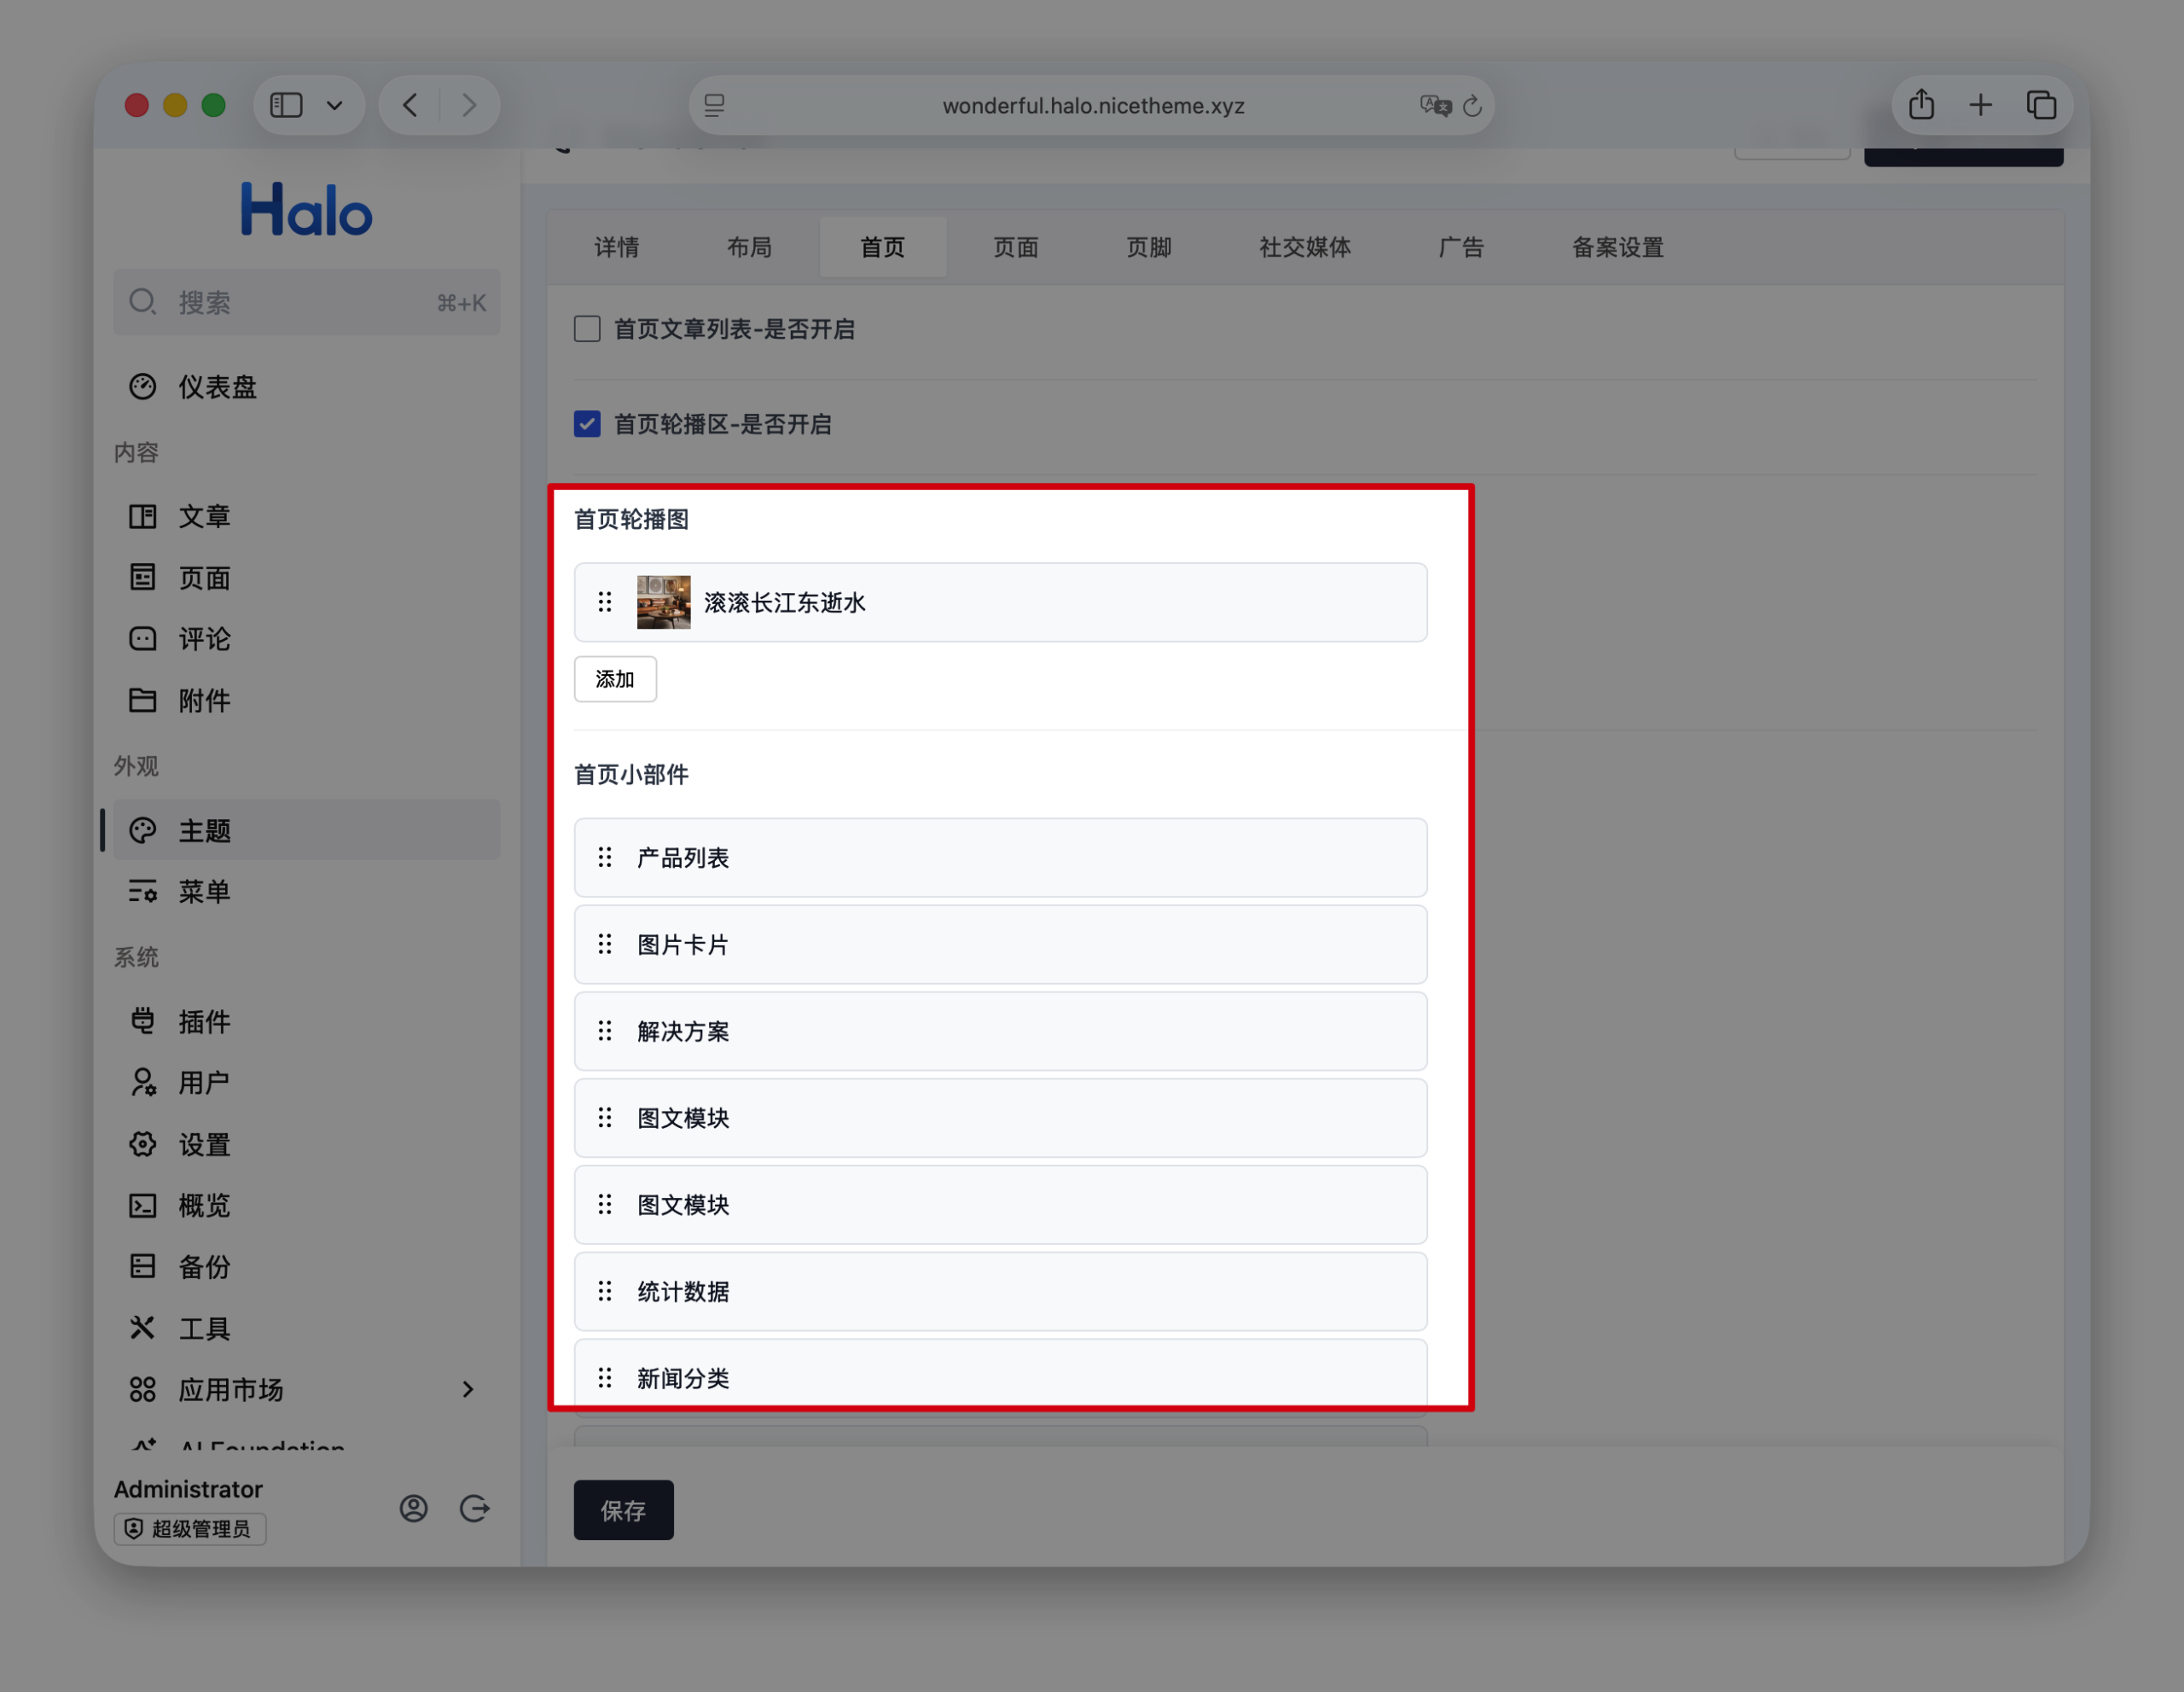
Task: Open the 插件 sidebar link
Action: (307, 1021)
